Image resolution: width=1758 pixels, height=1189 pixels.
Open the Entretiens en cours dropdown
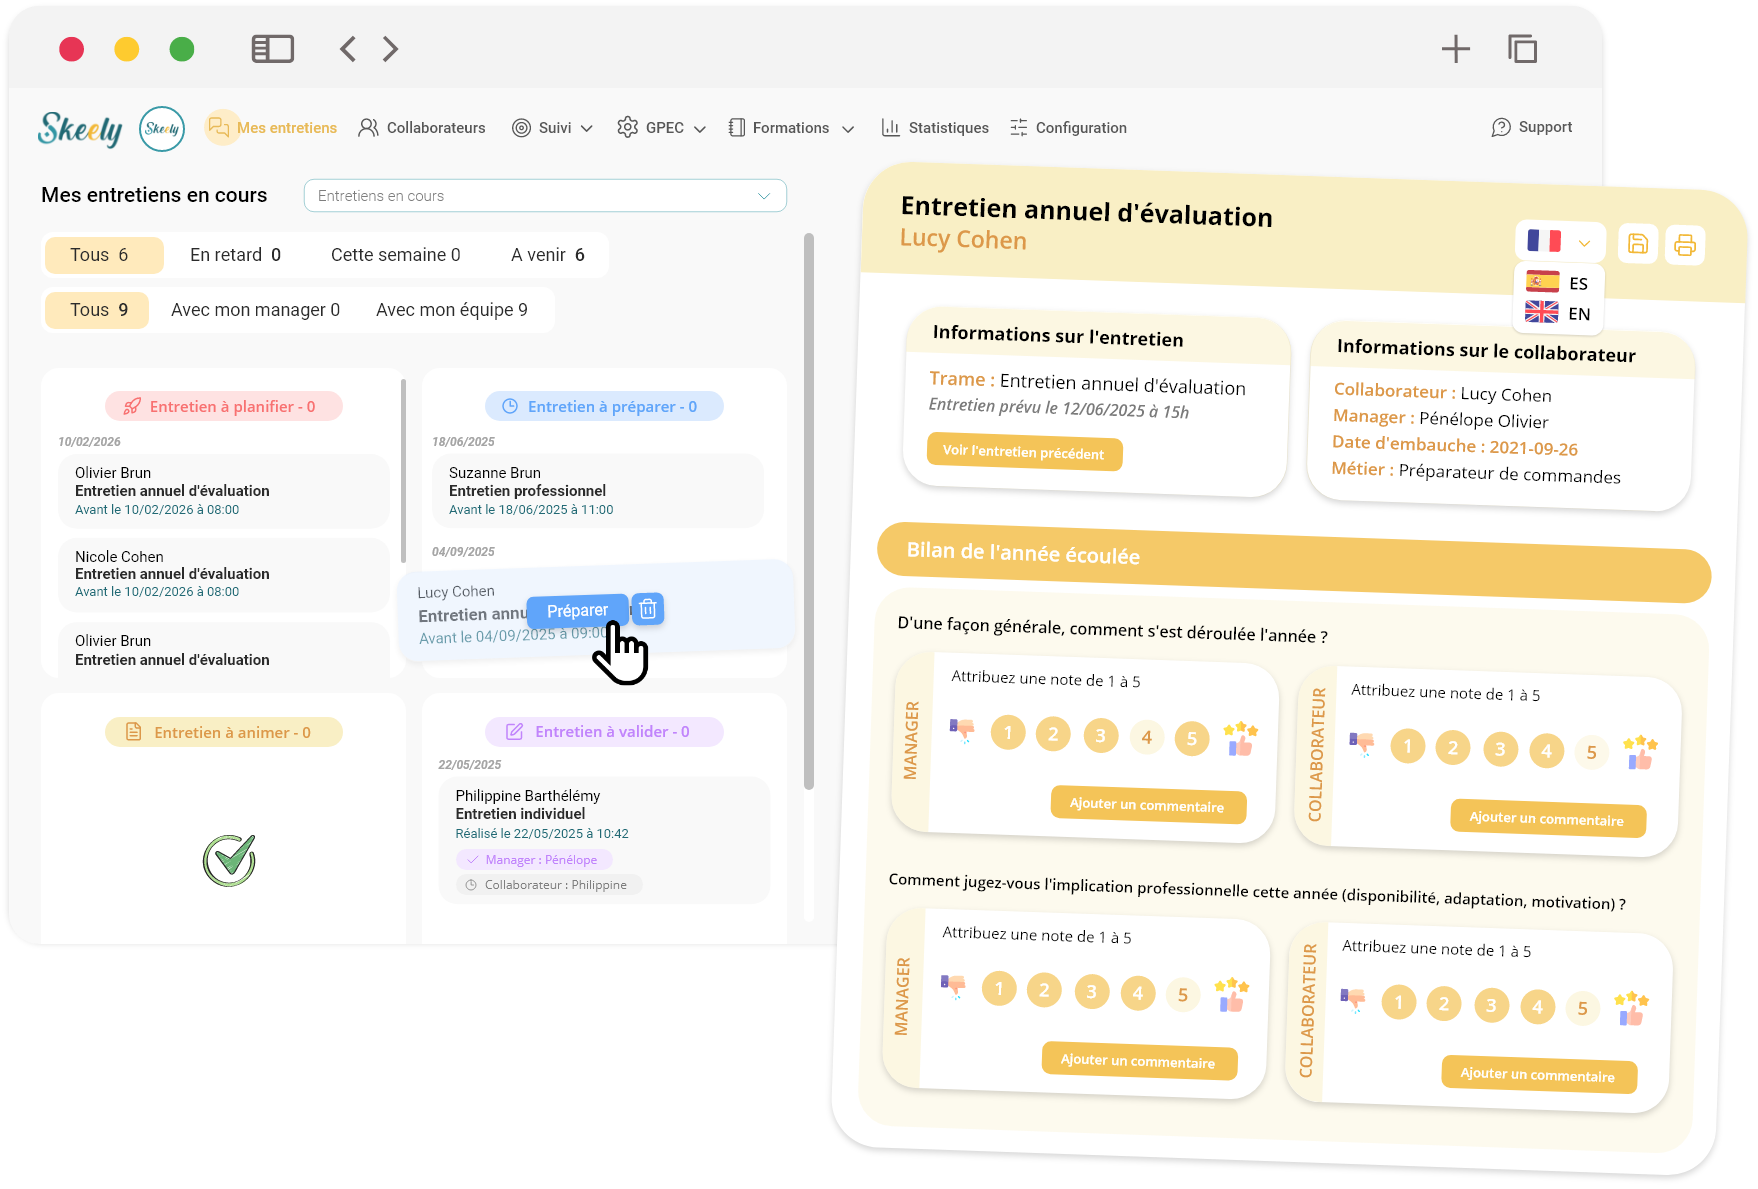pyautogui.click(x=544, y=196)
